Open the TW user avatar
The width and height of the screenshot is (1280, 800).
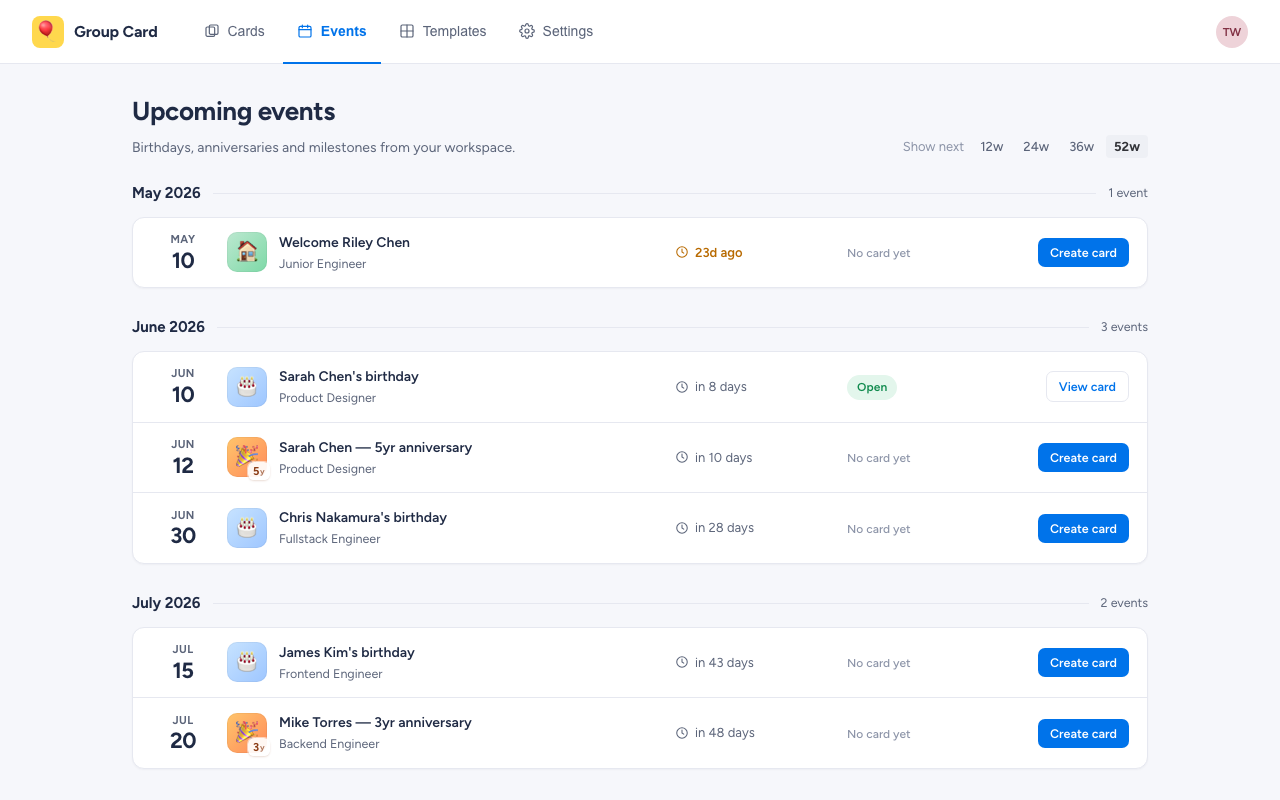pos(1232,32)
